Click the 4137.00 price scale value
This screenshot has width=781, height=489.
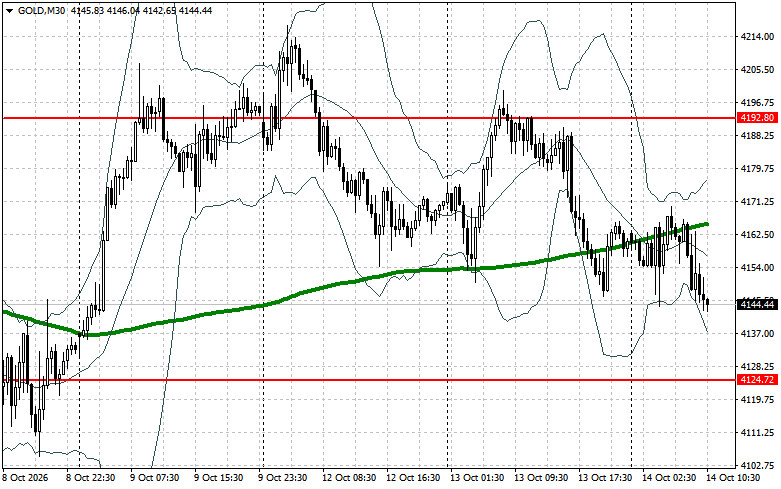tap(757, 334)
